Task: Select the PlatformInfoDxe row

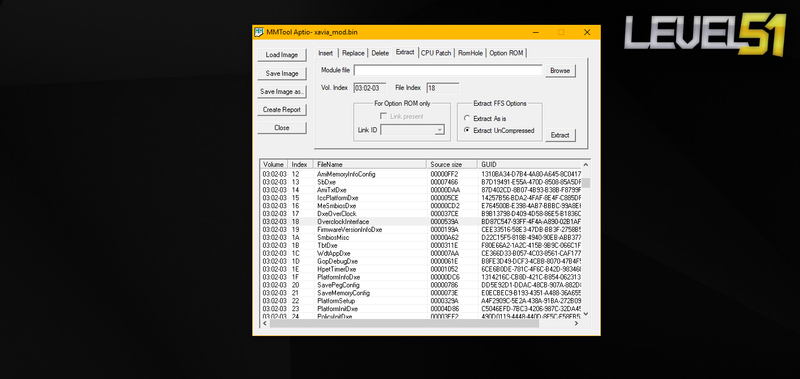Action: tap(420, 277)
